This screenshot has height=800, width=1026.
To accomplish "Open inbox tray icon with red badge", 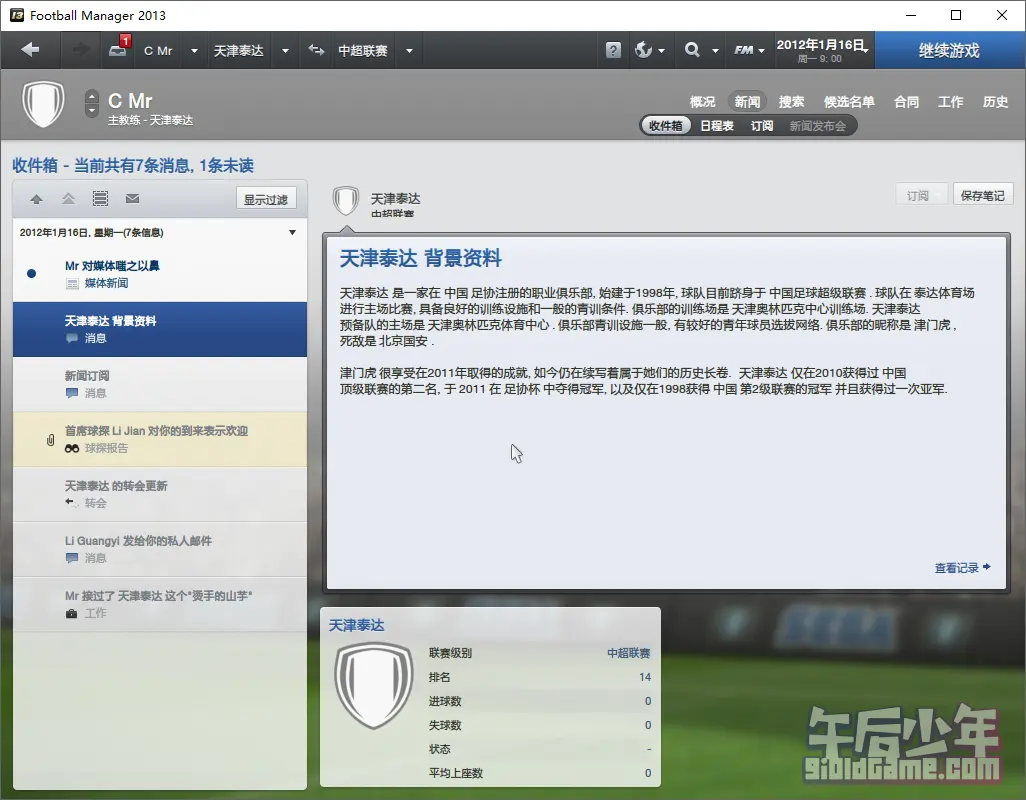I will click(x=119, y=48).
